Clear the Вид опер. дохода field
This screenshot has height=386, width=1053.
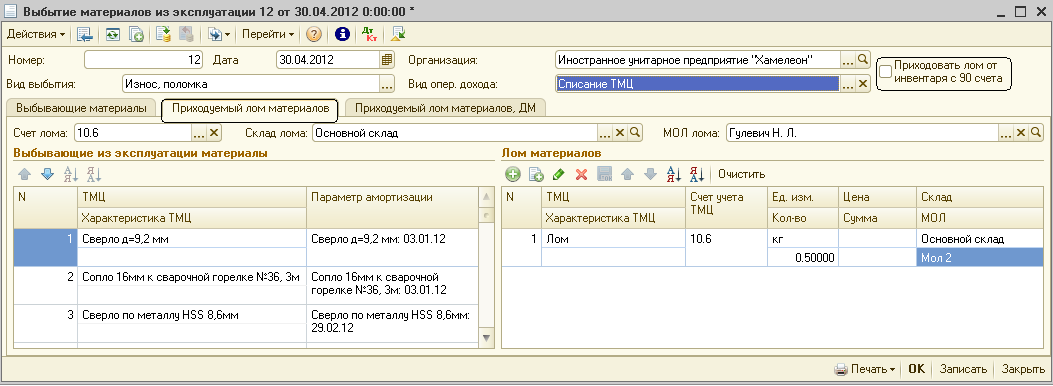click(863, 84)
